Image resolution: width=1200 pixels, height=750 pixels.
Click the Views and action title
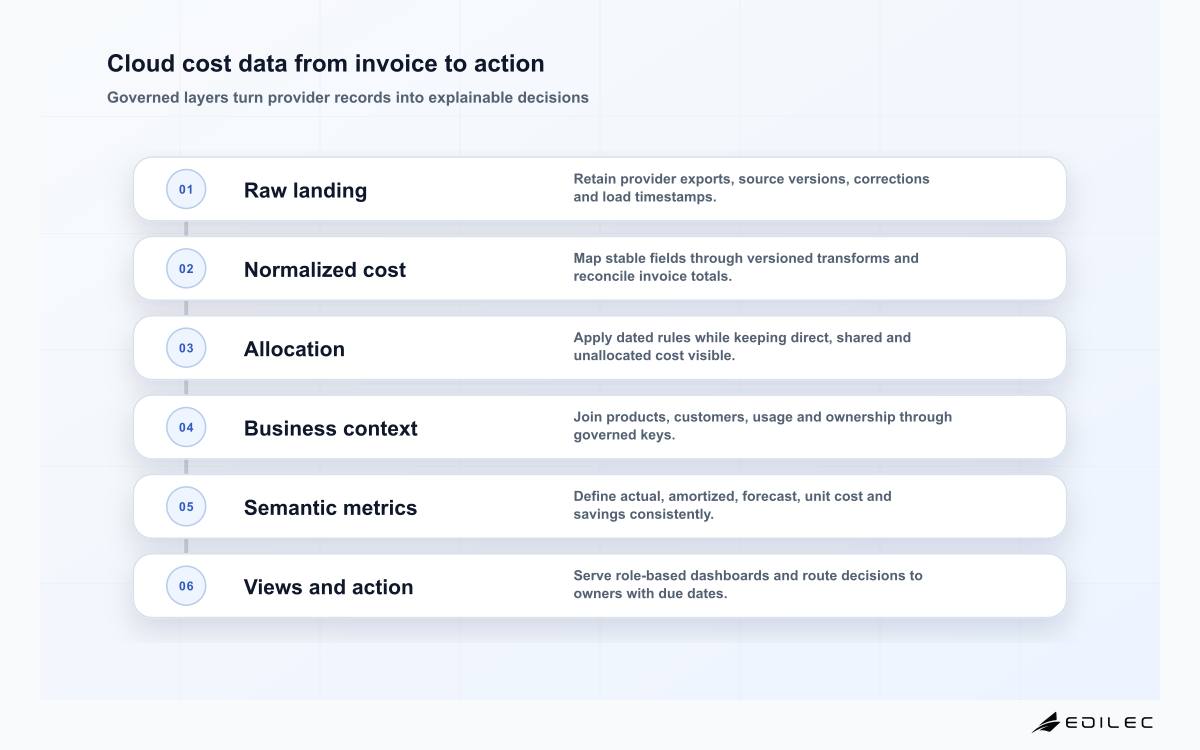pos(328,587)
